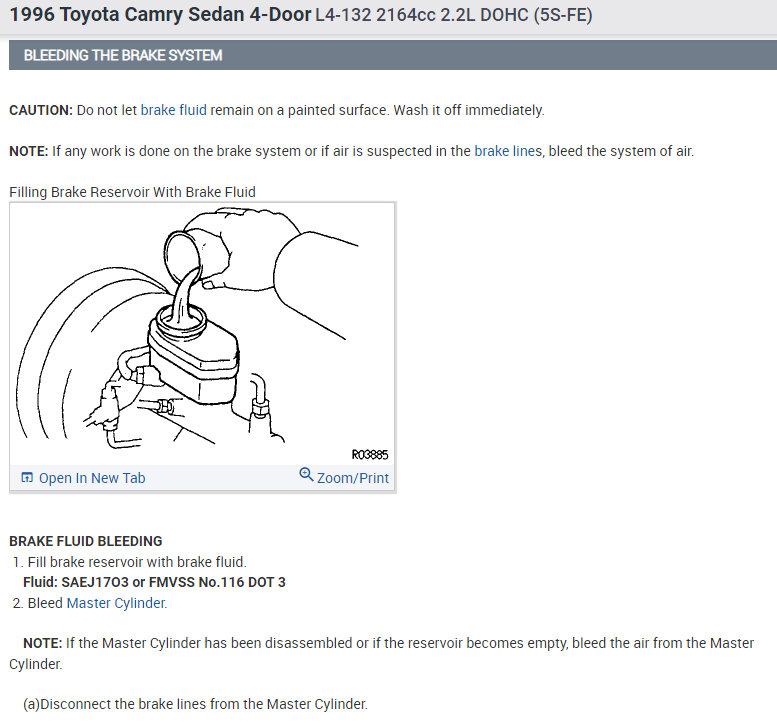
Task: Click the CAUTION label text
Action: click(41, 110)
